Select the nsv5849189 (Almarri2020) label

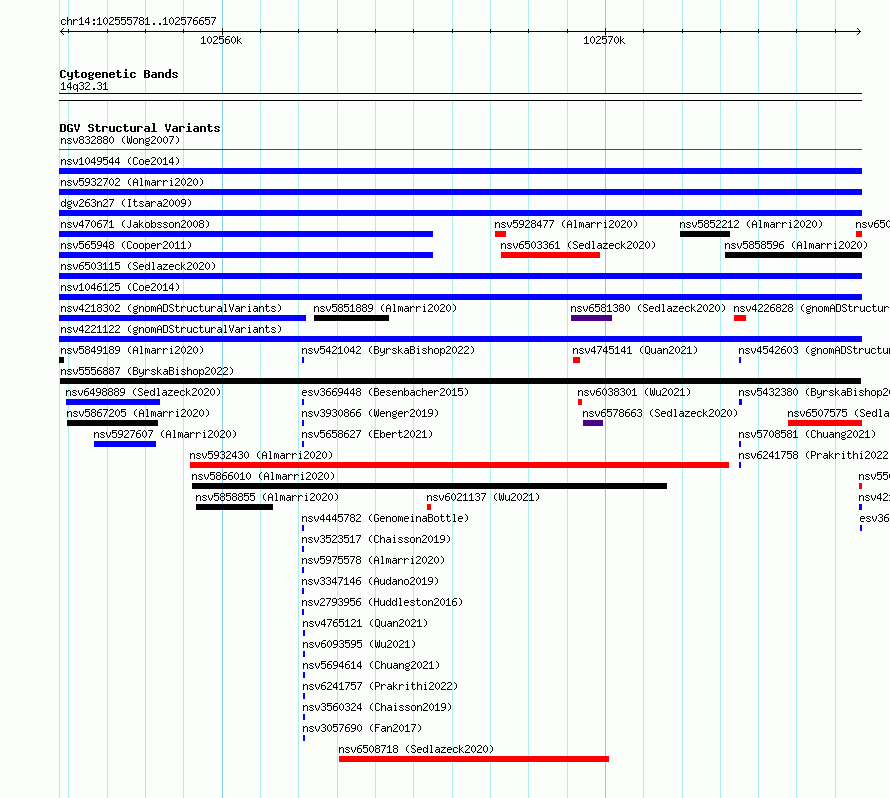pyautogui.click(x=132, y=350)
